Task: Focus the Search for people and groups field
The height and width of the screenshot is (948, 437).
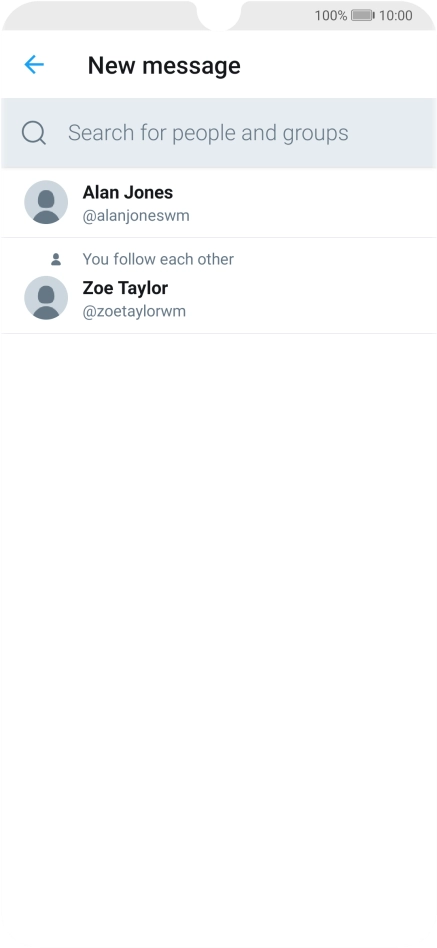Action: [219, 133]
